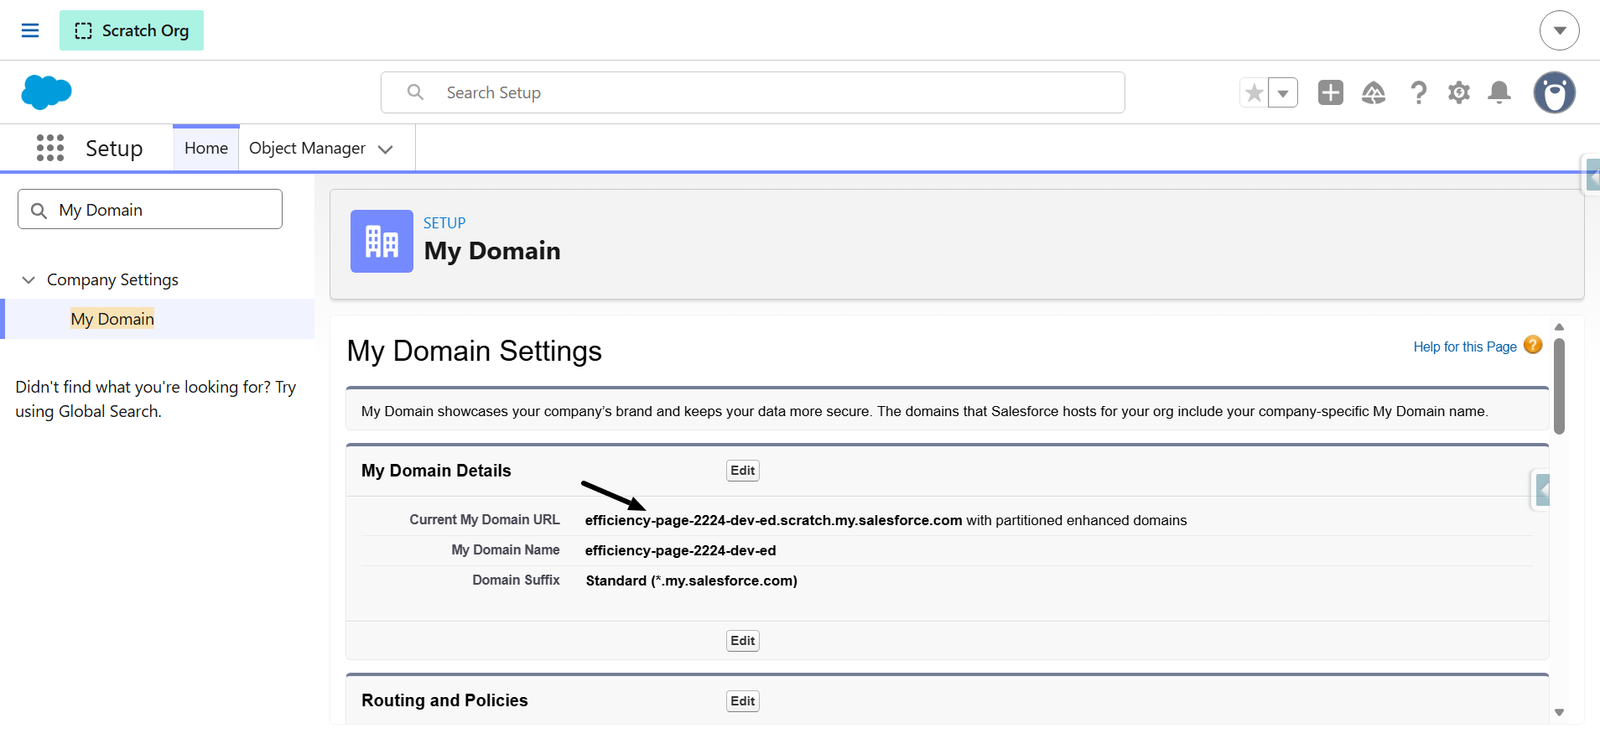Open the circled dropdown arrow at top right
Image resolution: width=1600 pixels, height=740 pixels.
[1559, 30]
